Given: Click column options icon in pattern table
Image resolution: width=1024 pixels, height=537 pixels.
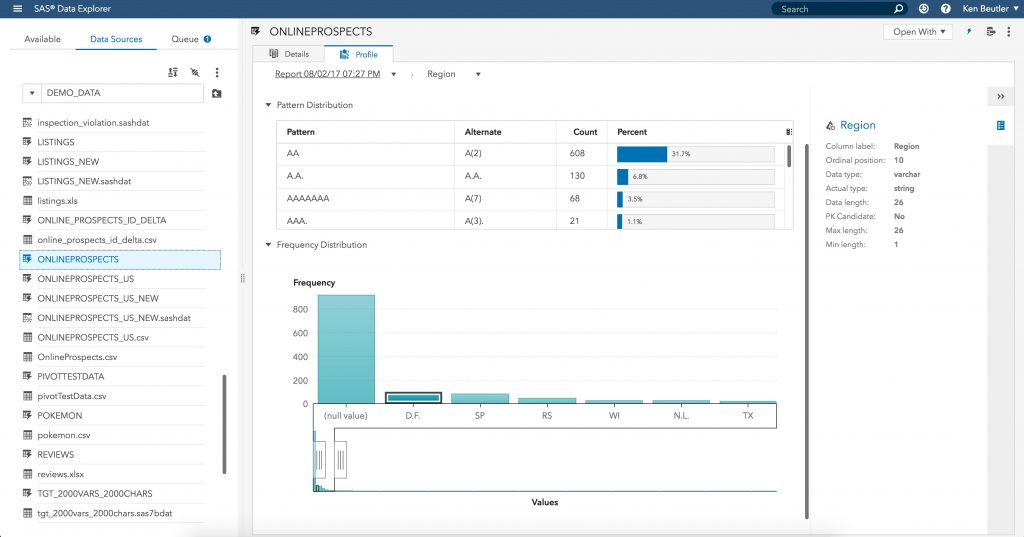Looking at the screenshot, I should [x=789, y=132].
